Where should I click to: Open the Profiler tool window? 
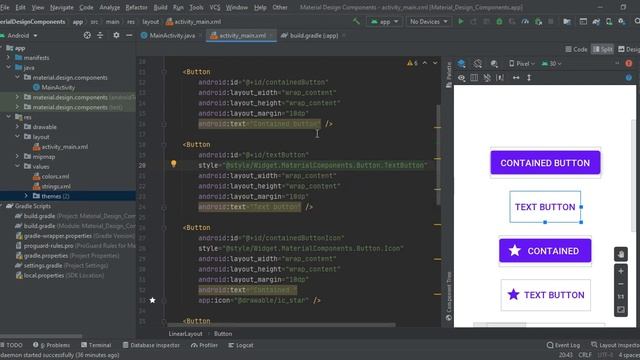tap(204, 345)
